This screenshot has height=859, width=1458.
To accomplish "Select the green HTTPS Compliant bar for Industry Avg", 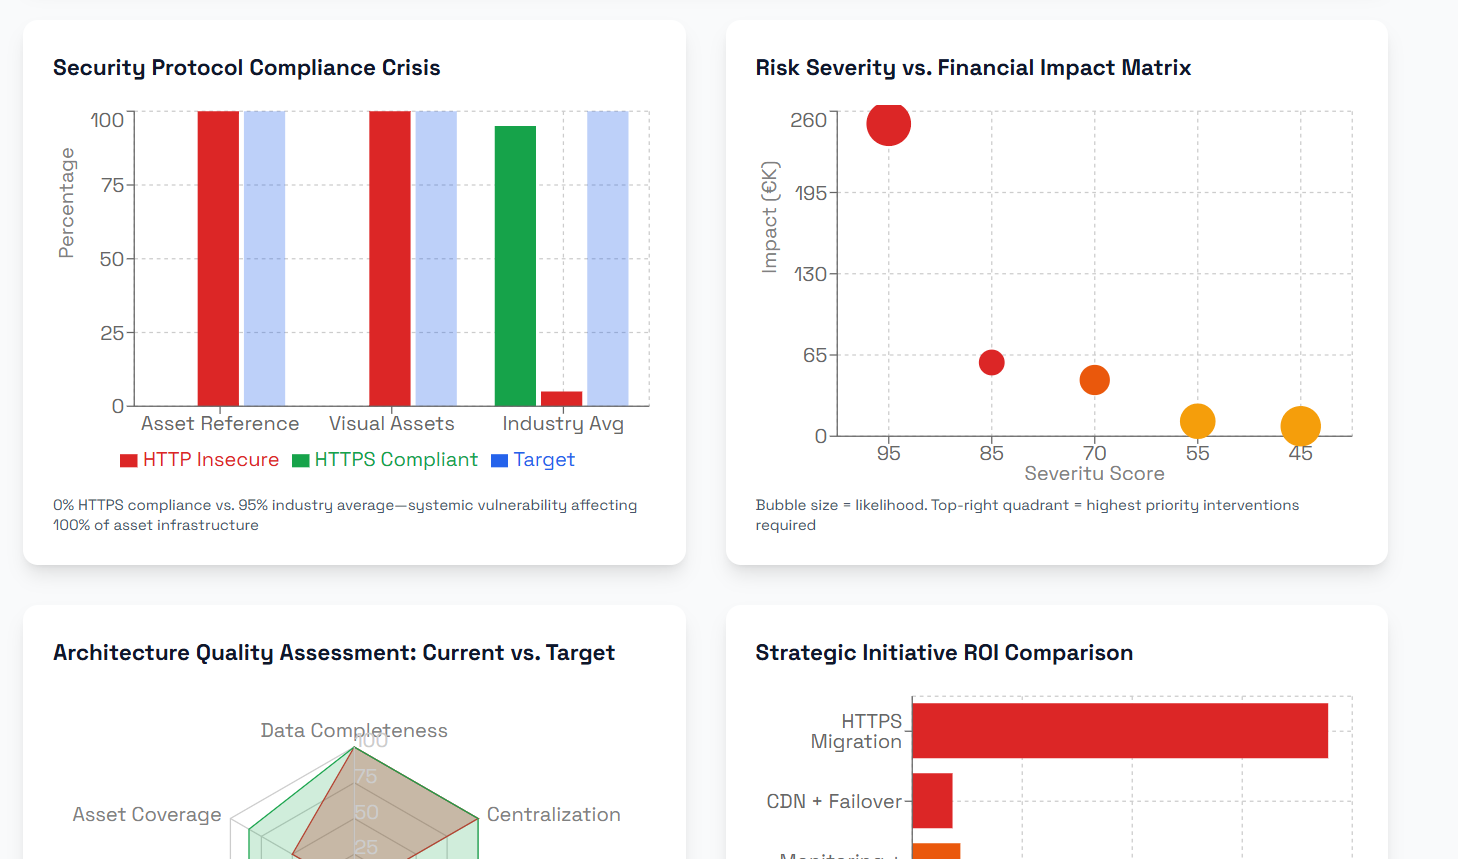I will point(515,266).
